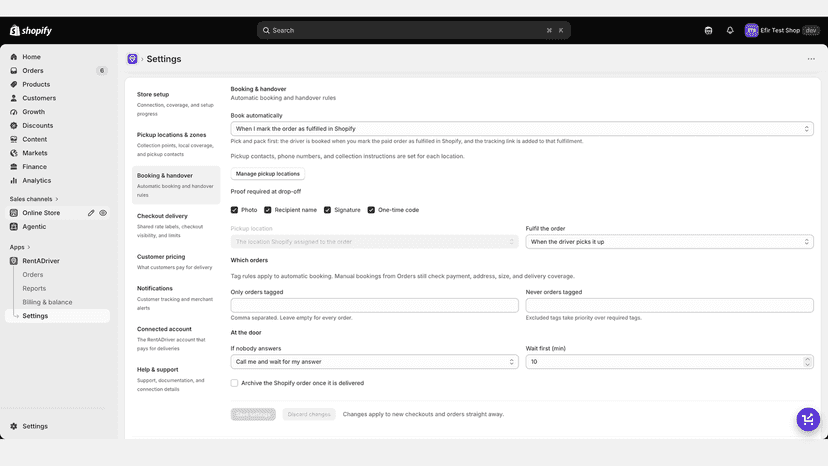This screenshot has width=828, height=466.
Task: Click the Only orders tagged field
Action: coord(374,305)
